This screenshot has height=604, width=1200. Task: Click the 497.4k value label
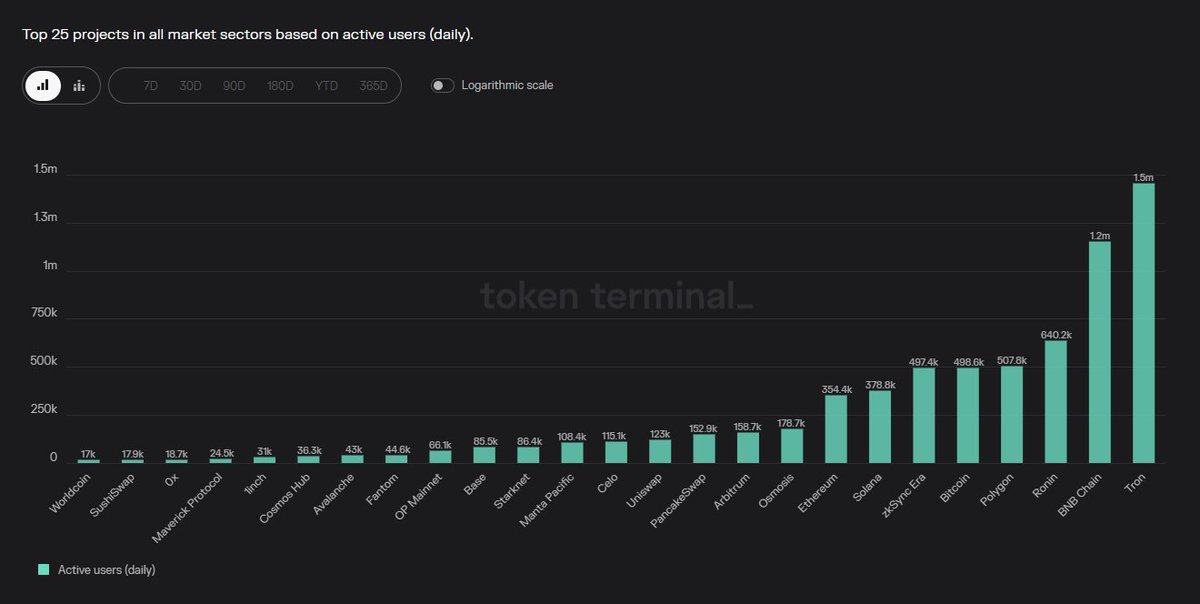(x=923, y=362)
